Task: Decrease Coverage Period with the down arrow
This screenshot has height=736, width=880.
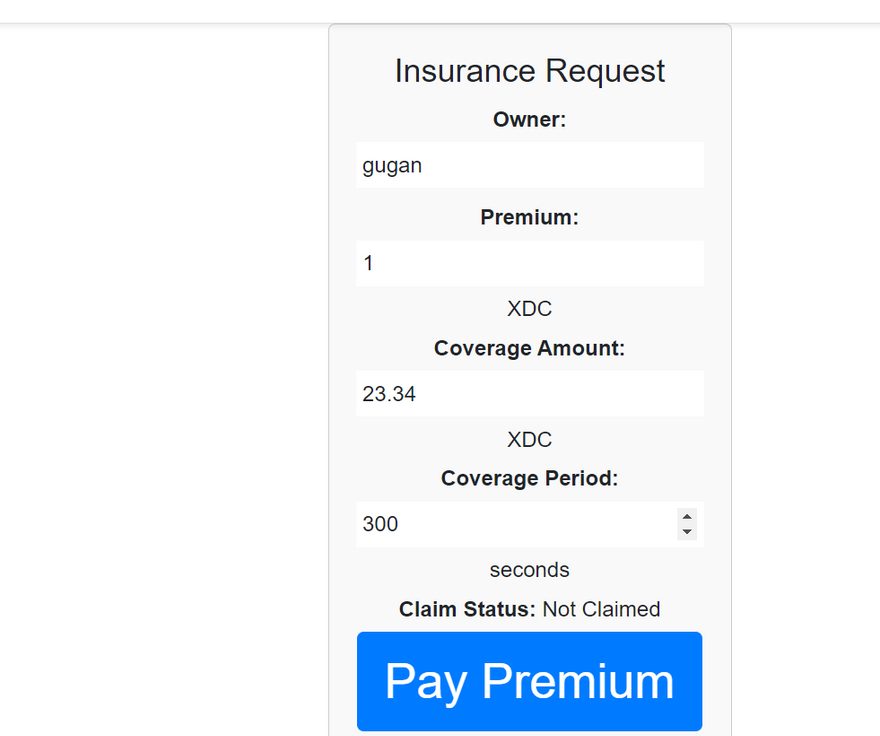Action: point(687,532)
